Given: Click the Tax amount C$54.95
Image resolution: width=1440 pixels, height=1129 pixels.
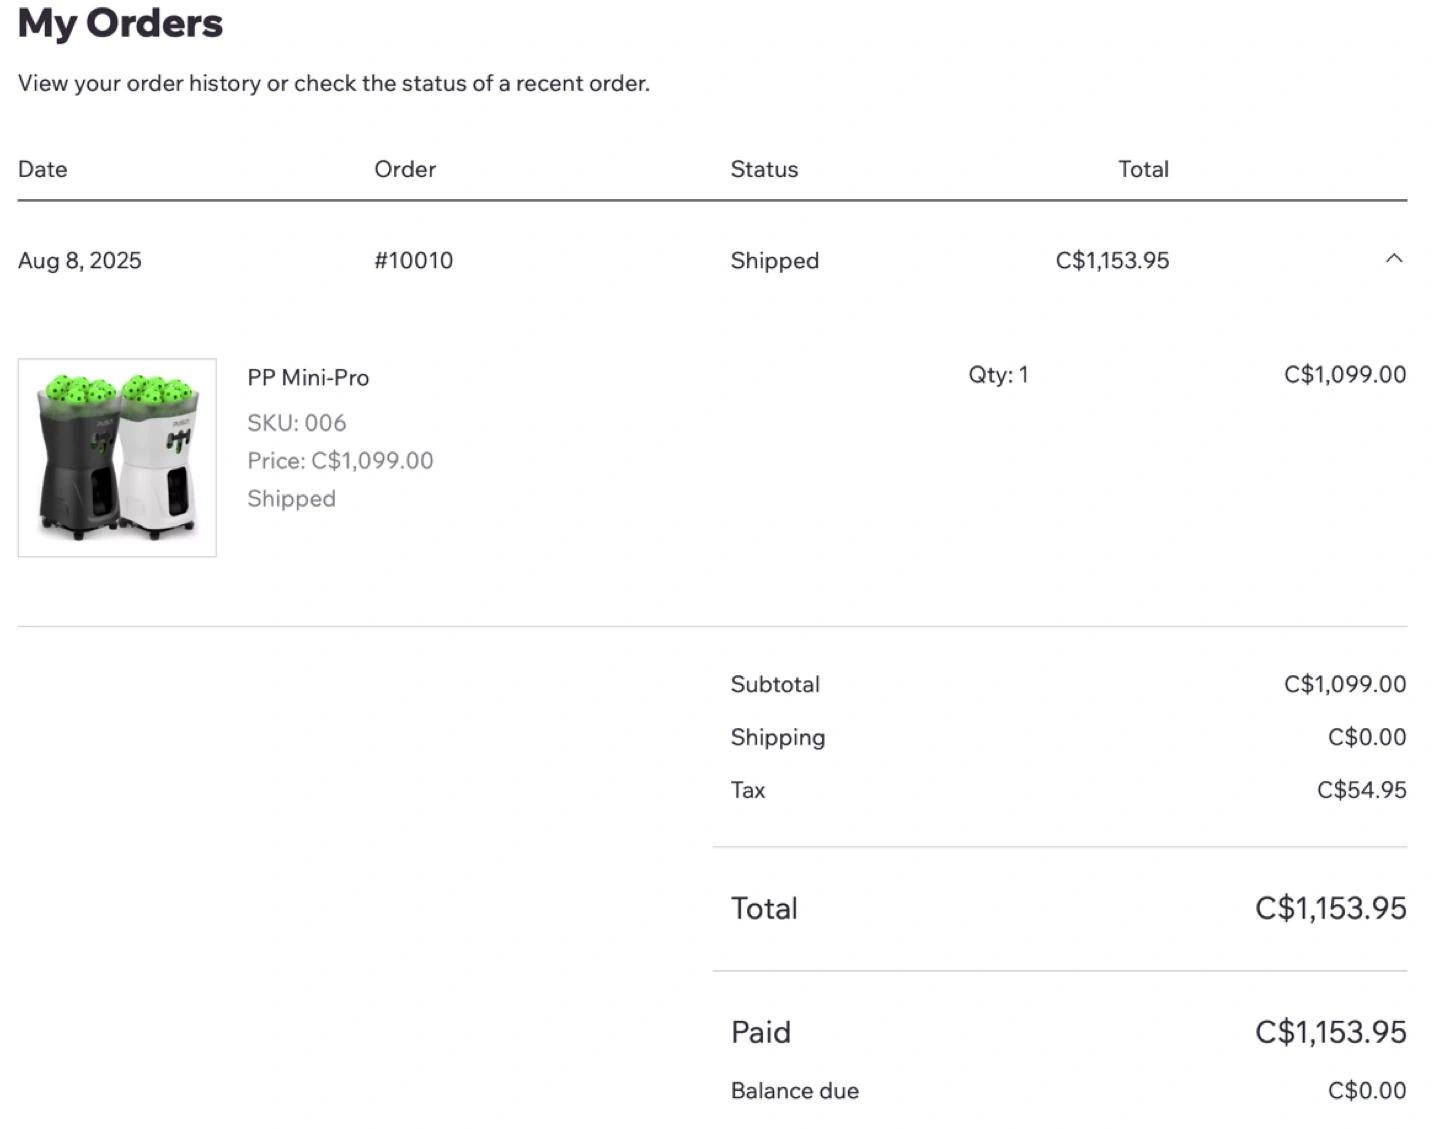Looking at the screenshot, I should (1361, 790).
